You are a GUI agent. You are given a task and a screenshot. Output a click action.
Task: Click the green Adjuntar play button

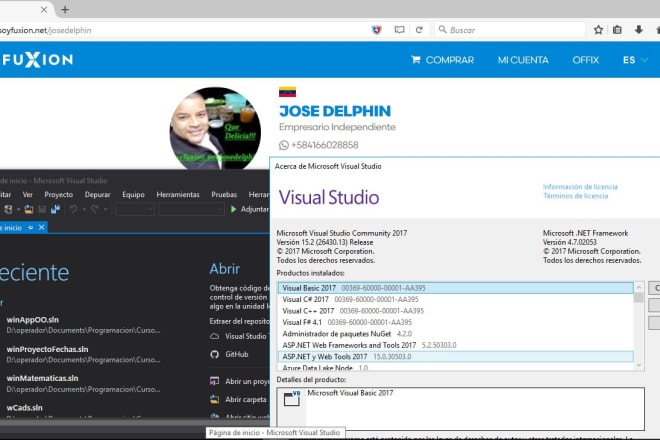[x=233, y=209]
